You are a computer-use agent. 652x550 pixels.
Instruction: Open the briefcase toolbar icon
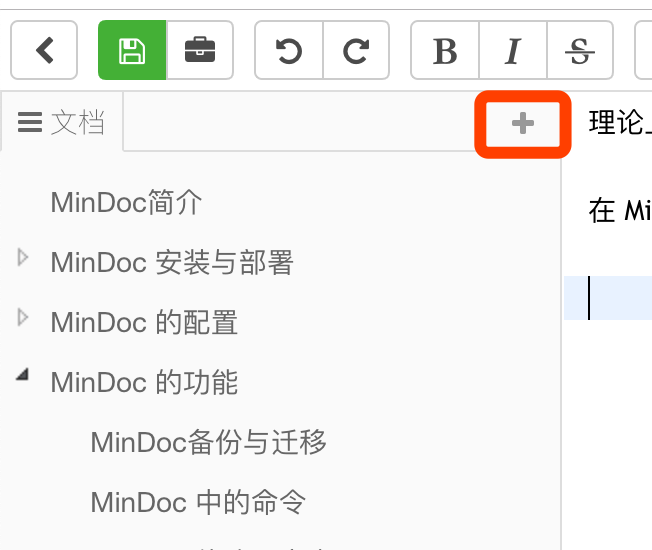200,50
